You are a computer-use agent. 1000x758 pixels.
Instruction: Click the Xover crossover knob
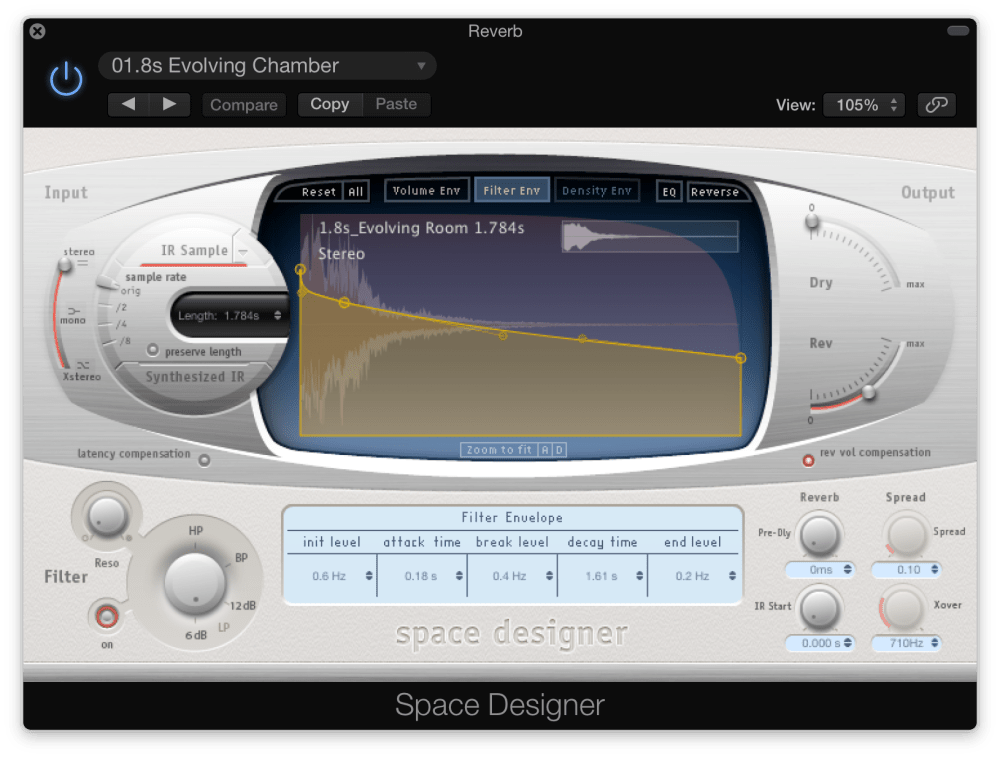tap(907, 611)
